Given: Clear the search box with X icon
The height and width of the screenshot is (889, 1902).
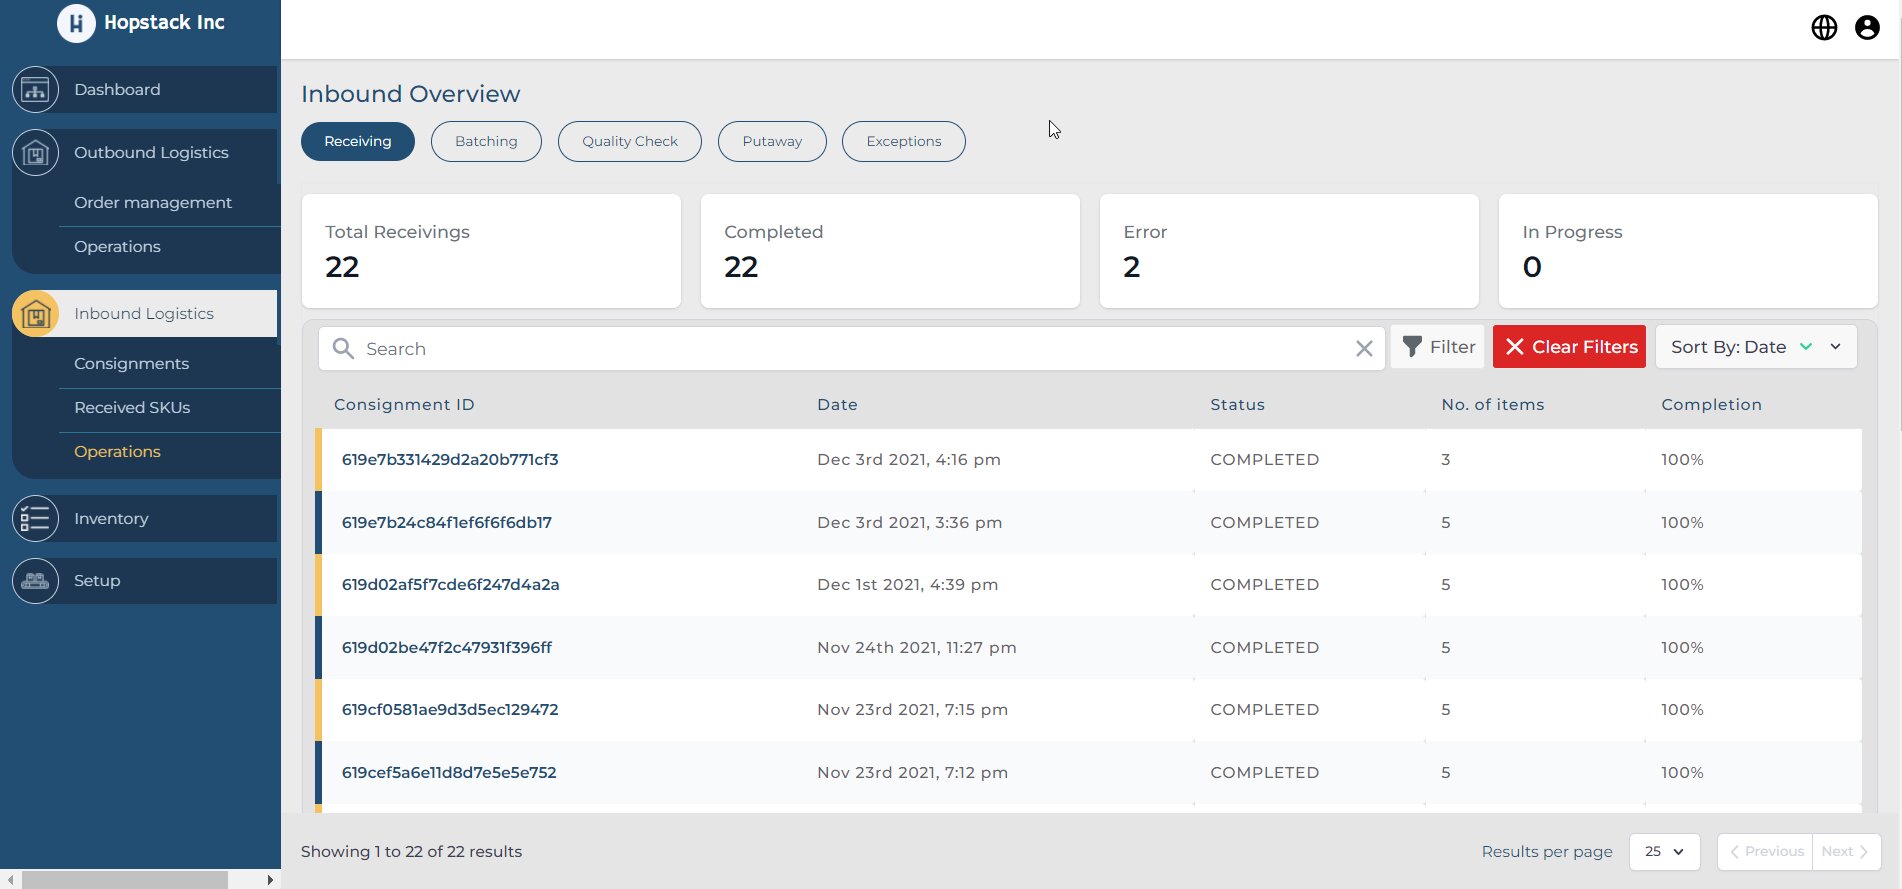Looking at the screenshot, I should coord(1364,349).
